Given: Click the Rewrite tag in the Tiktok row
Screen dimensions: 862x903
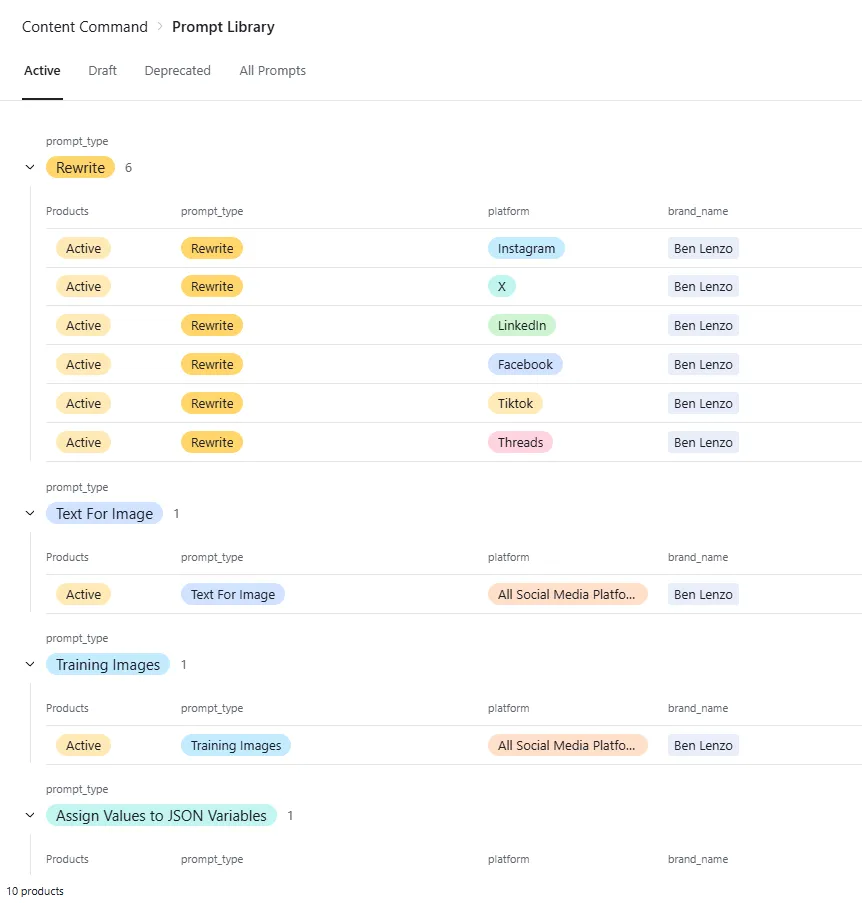Looking at the screenshot, I should [212, 404].
